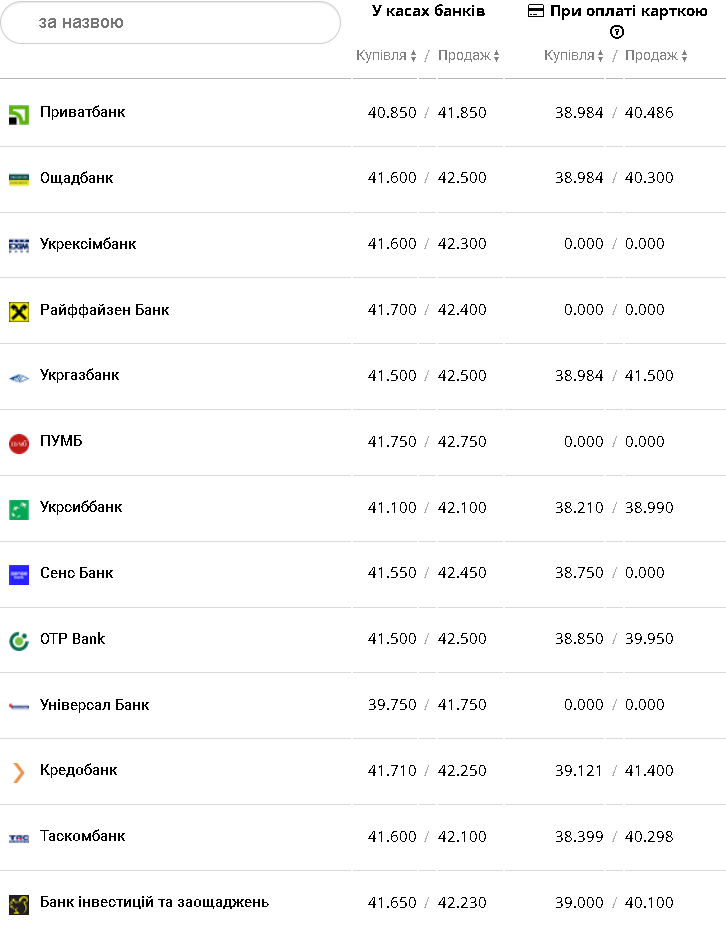Open the Універсал Банк link

coord(94,705)
